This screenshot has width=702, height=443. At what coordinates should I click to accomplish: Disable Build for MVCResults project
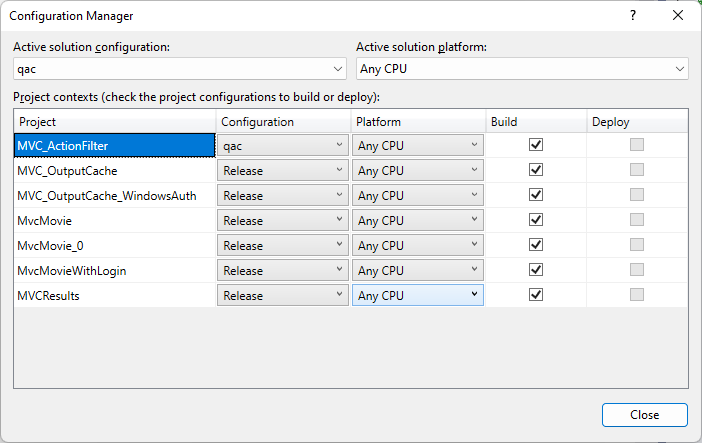tap(536, 295)
